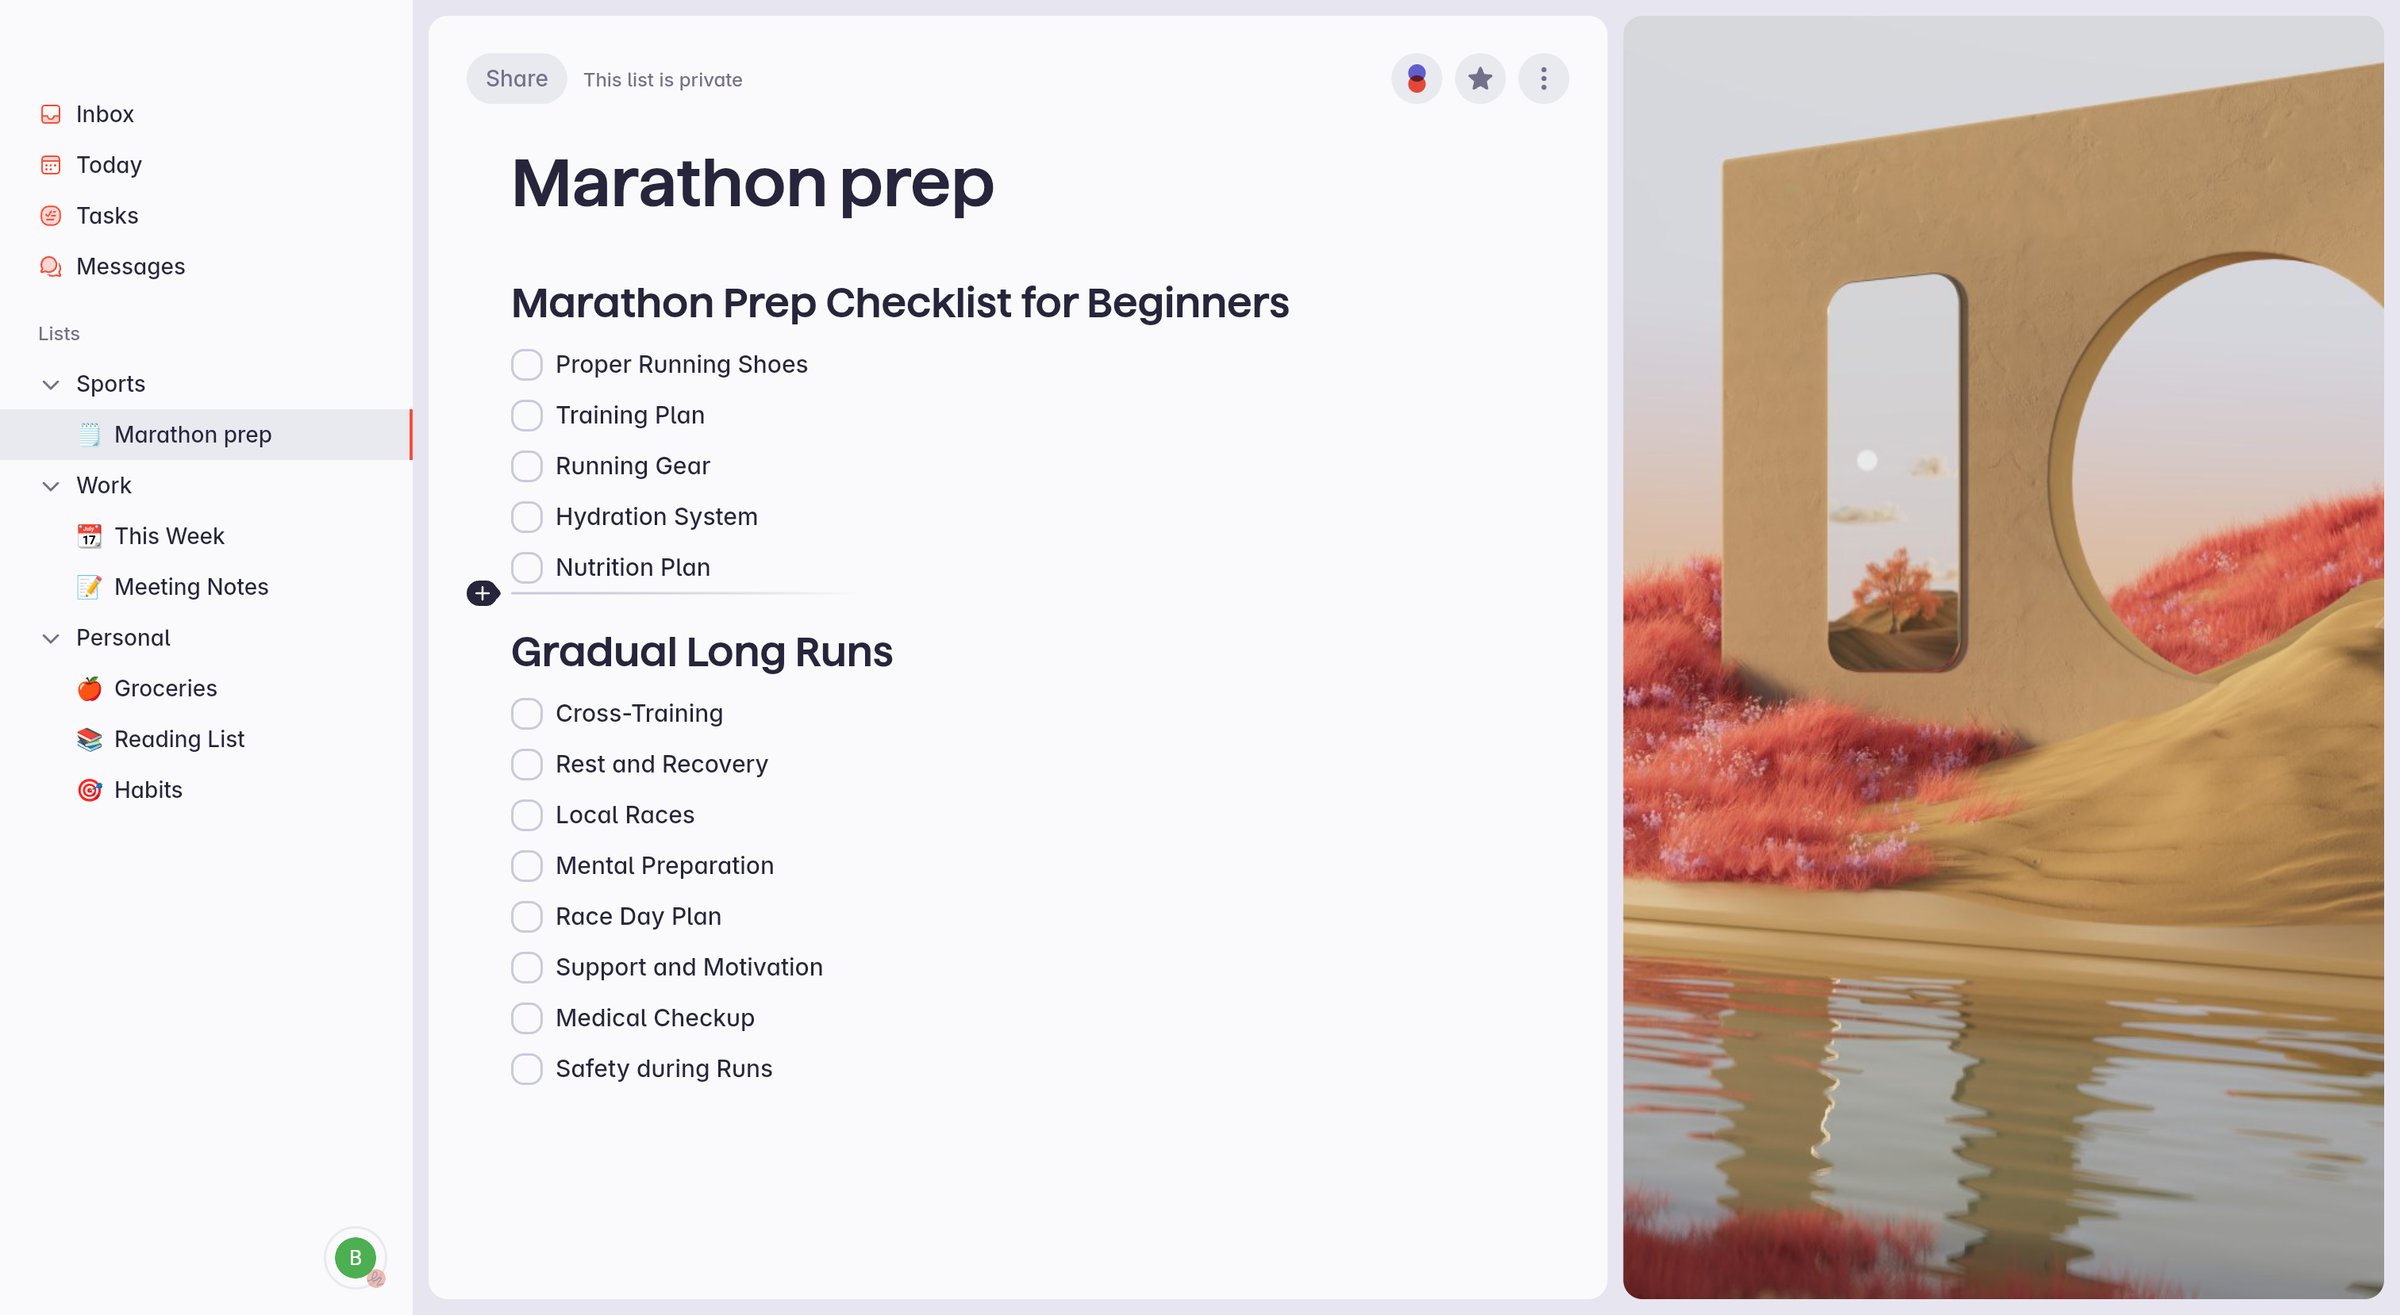
Task: Click the Gradual Long Runs heading
Action: coord(702,652)
